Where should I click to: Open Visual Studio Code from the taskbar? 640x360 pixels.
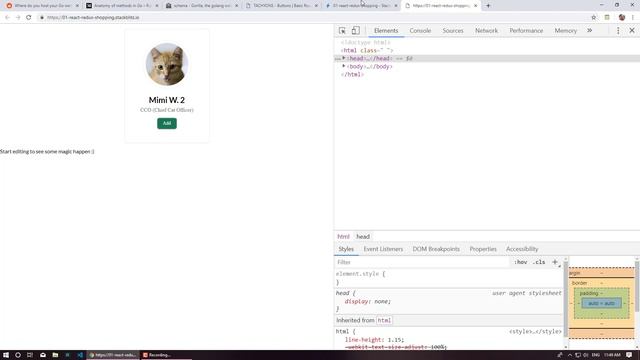[x=80, y=355]
